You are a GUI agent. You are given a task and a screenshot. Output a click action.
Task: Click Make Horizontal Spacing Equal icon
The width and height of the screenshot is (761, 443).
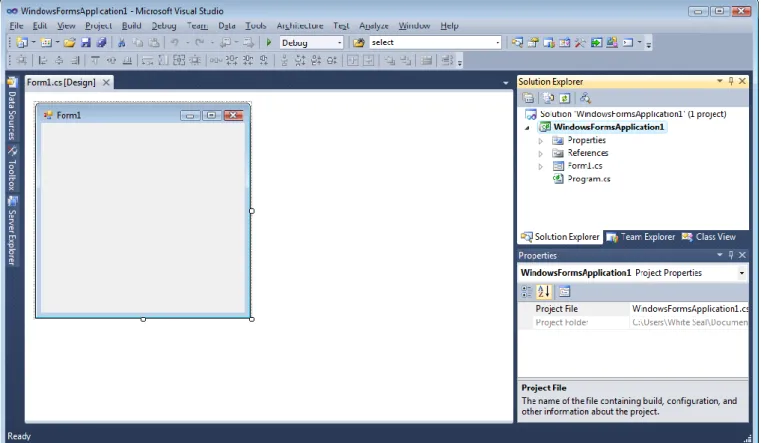pyautogui.click(x=216, y=60)
